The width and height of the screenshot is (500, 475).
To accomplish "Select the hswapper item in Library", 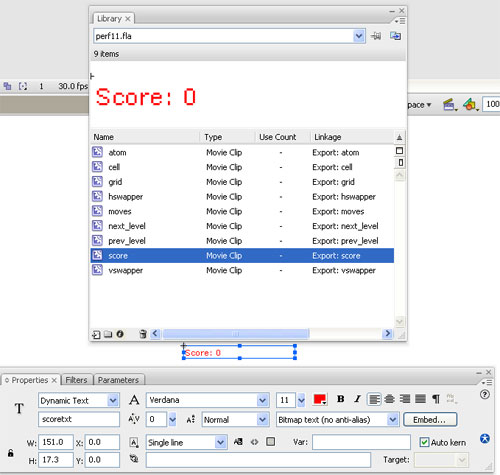I will (242, 197).
